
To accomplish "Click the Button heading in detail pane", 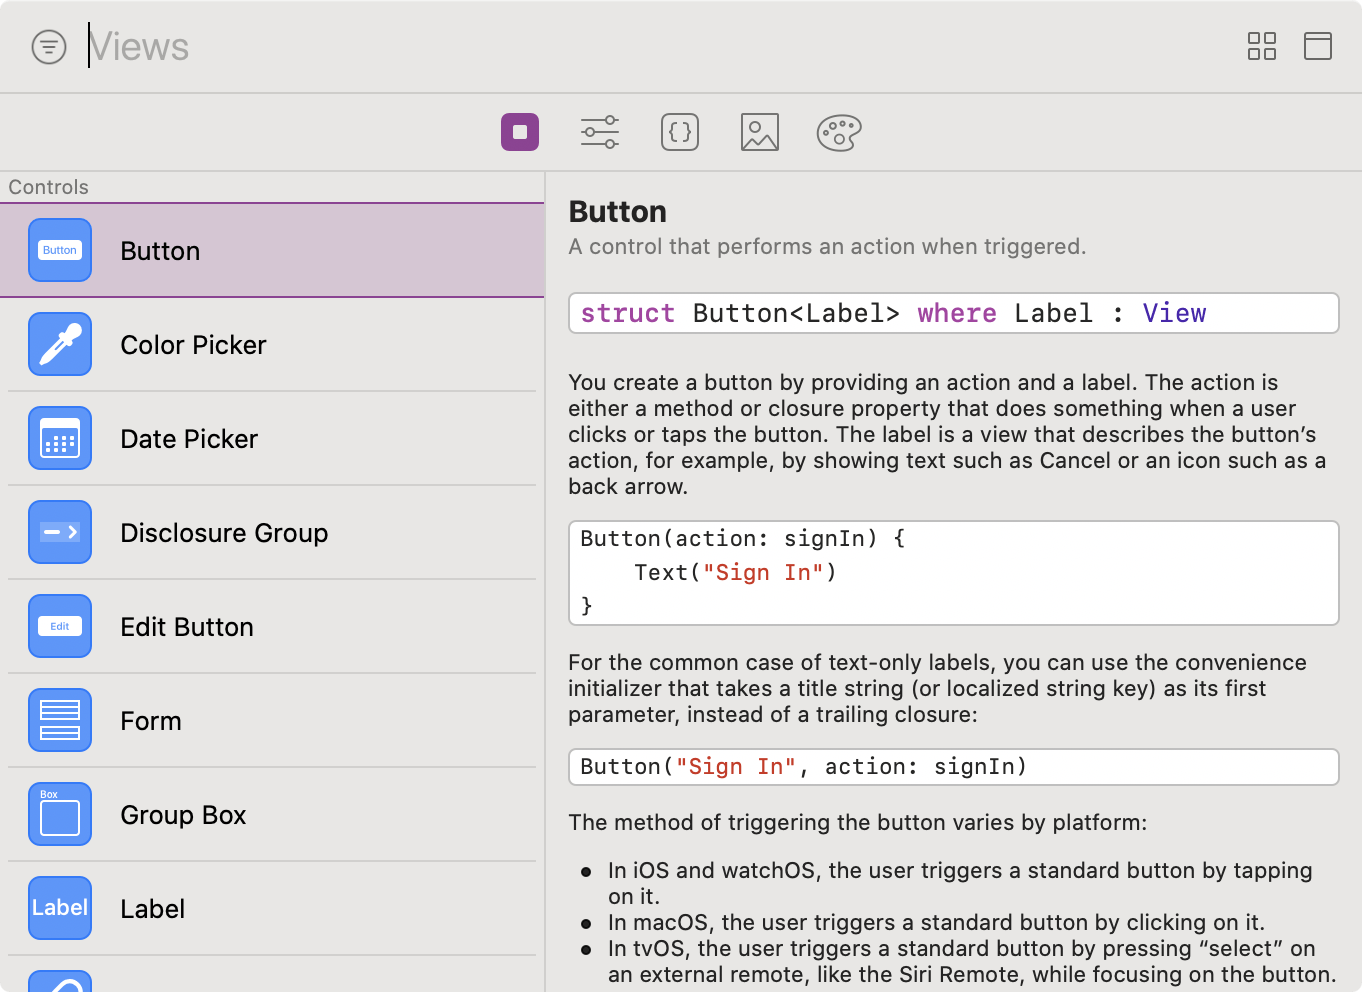I will tap(617, 212).
